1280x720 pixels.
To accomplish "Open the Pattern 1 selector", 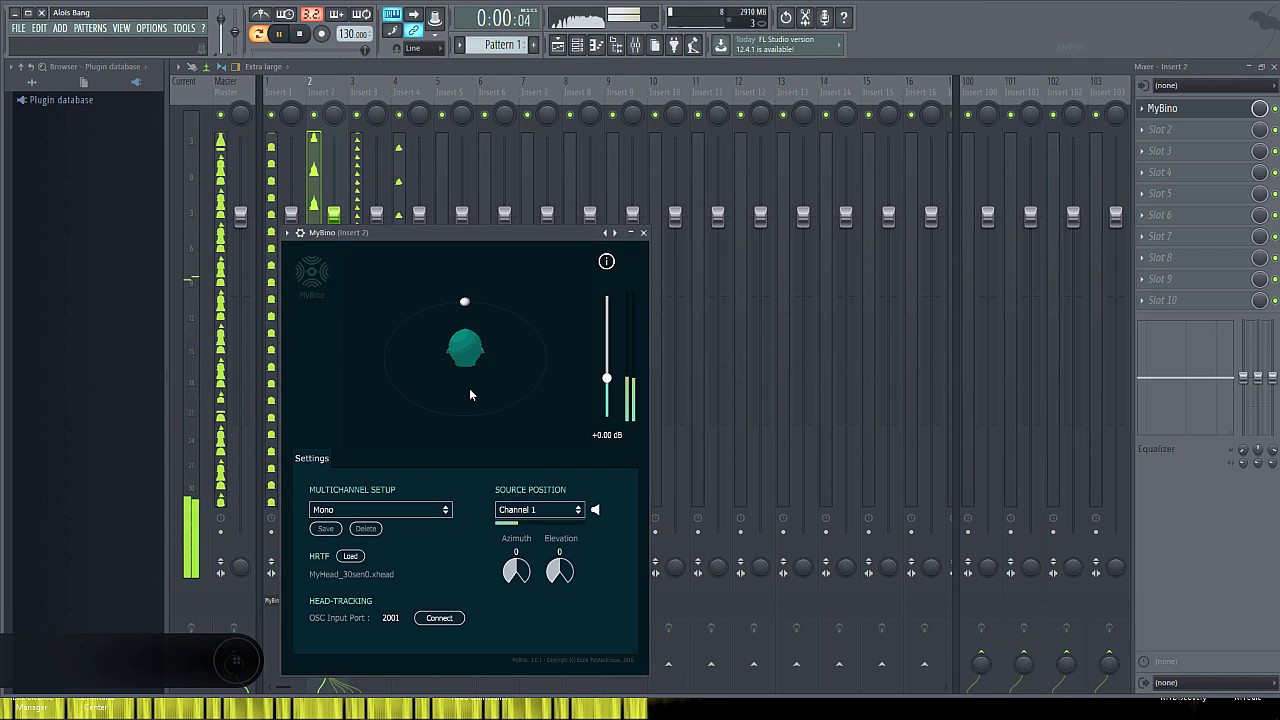I will (x=497, y=45).
